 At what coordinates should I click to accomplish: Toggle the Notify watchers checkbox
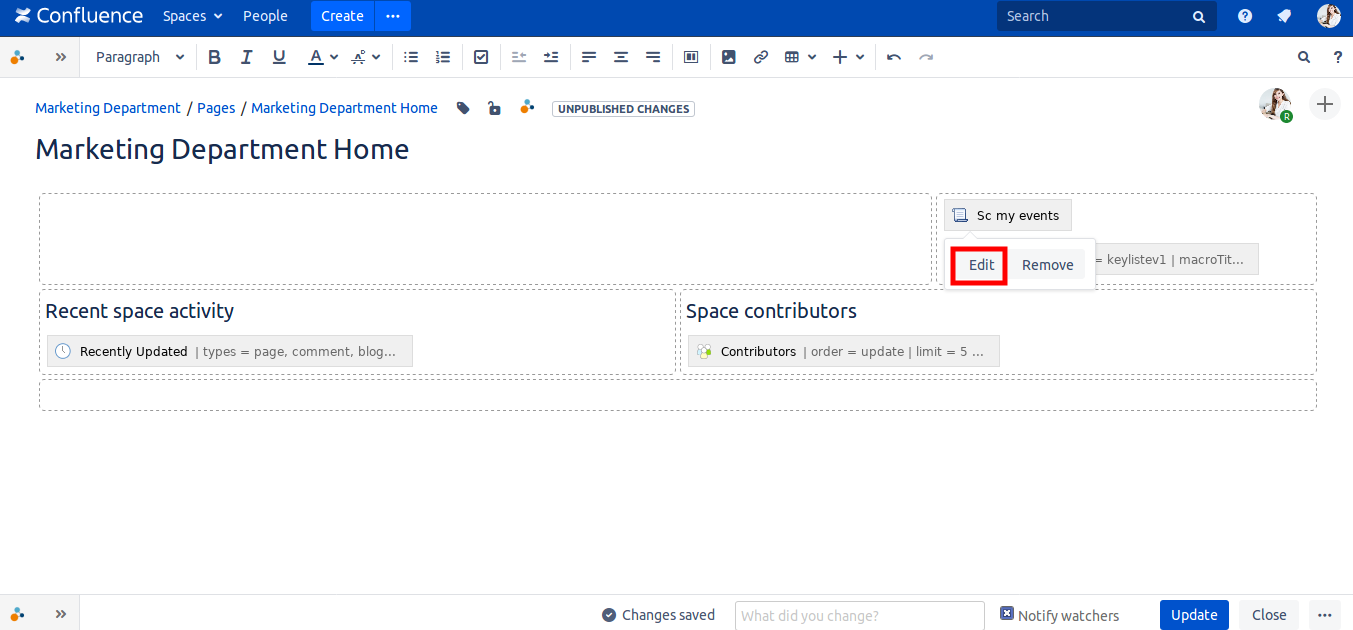pos(1007,614)
